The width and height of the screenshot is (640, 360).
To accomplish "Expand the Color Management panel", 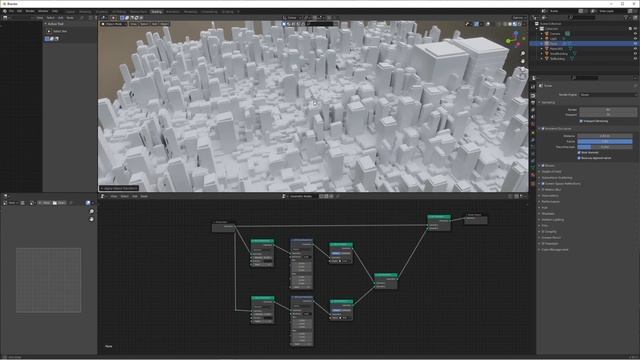I will (554, 250).
